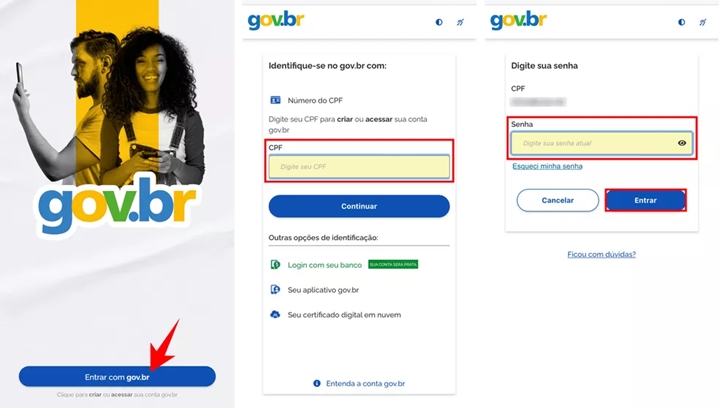Click the Continuar button
Image resolution: width=720 pixels, height=408 pixels.
(359, 207)
